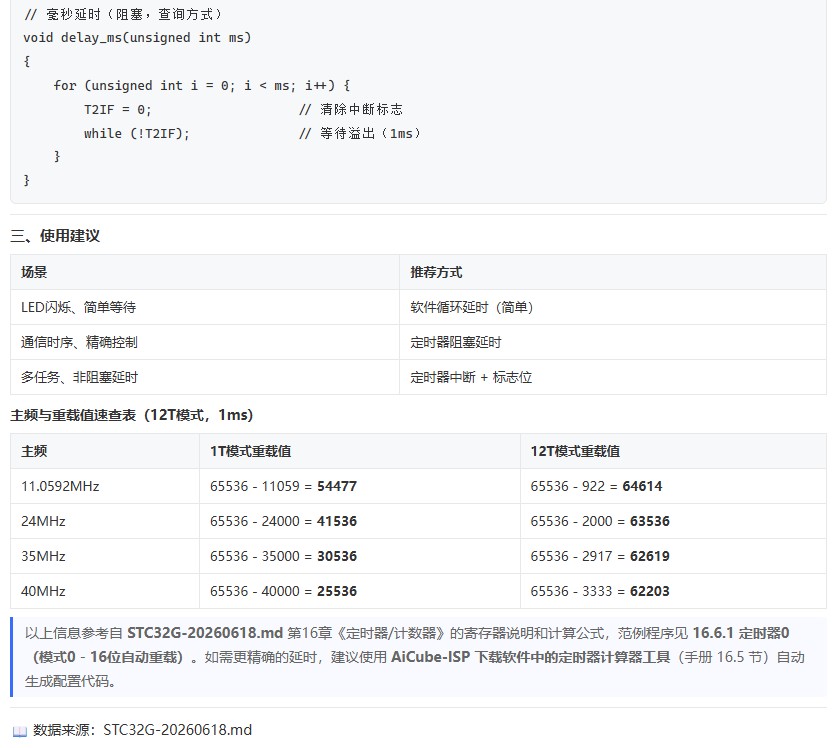Click the value 65536 - 2000 = 63536
This screenshot has height=748, width=836.
pos(600,521)
